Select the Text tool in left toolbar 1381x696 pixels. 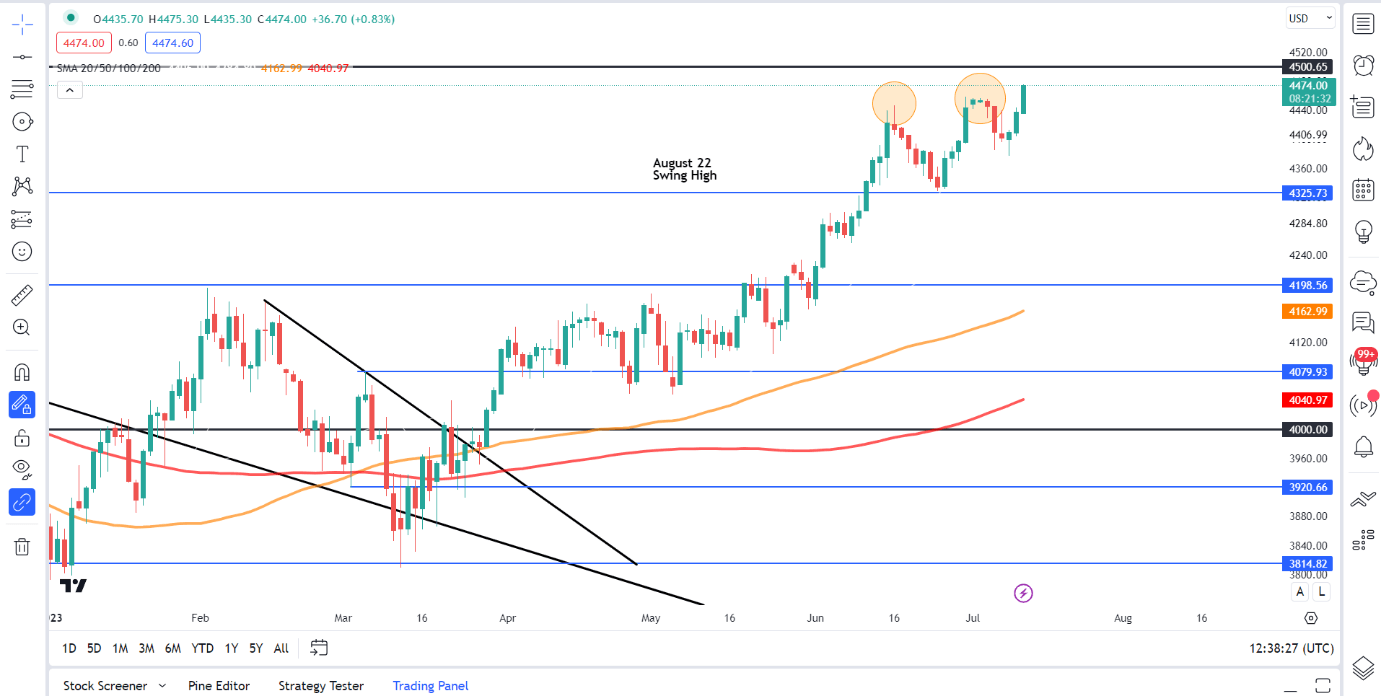pyautogui.click(x=22, y=154)
